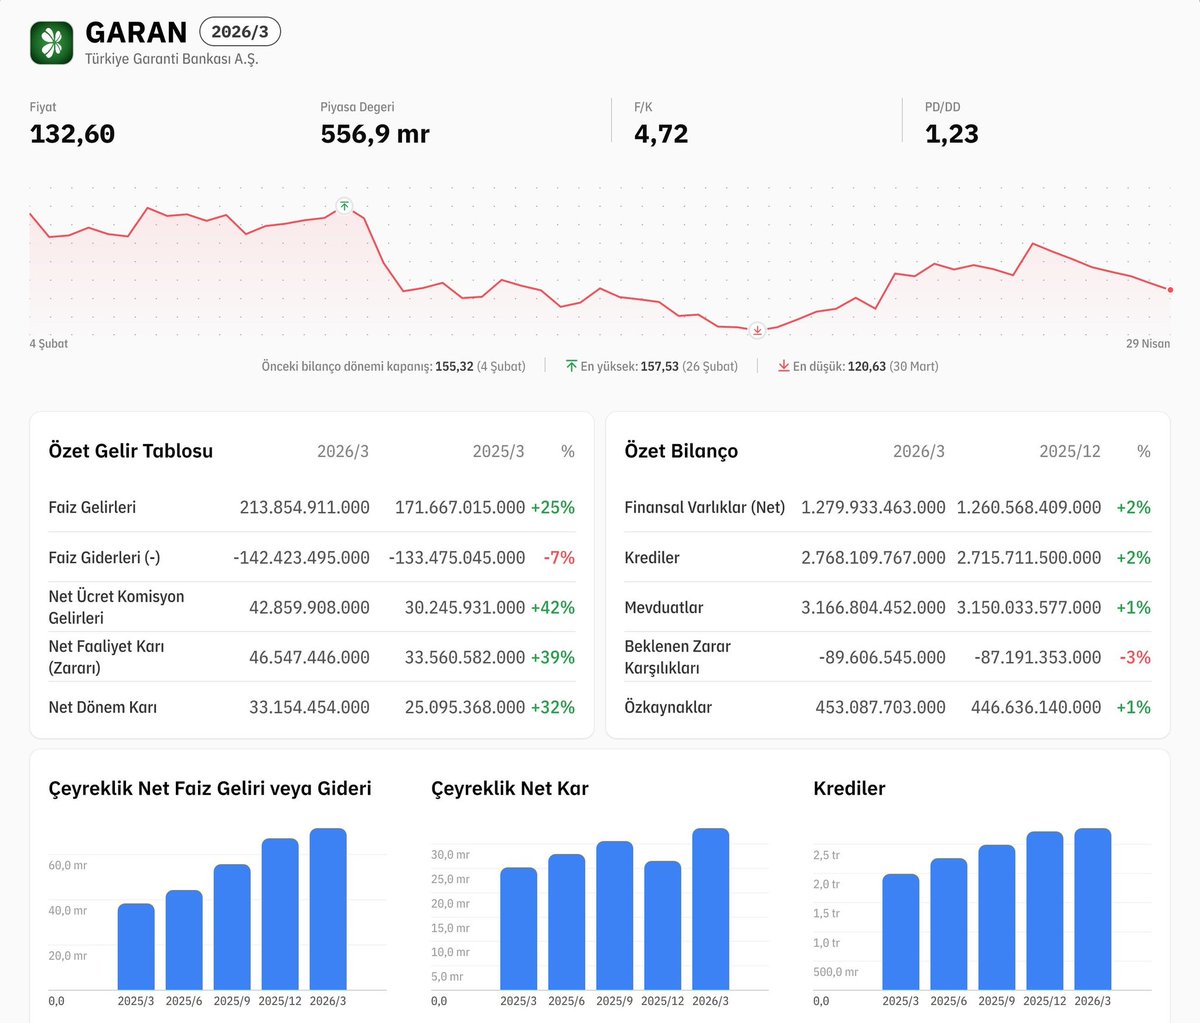Click the Fiyat value 132,60

(x=72, y=134)
